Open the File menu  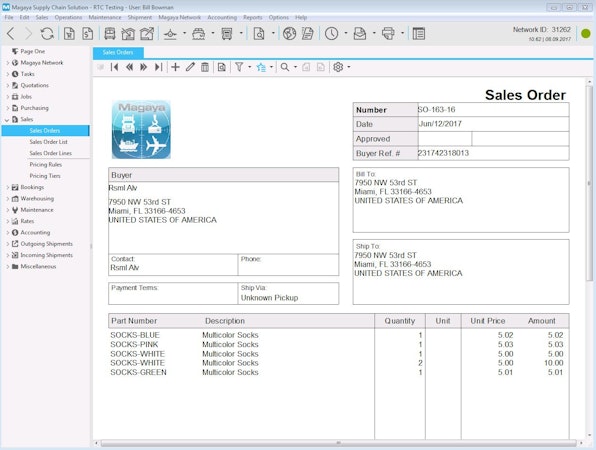[9, 17]
